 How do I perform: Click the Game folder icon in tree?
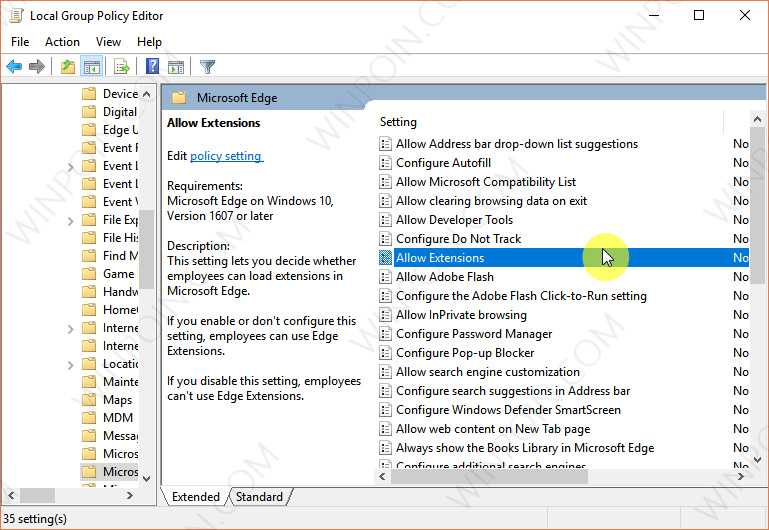(x=89, y=274)
